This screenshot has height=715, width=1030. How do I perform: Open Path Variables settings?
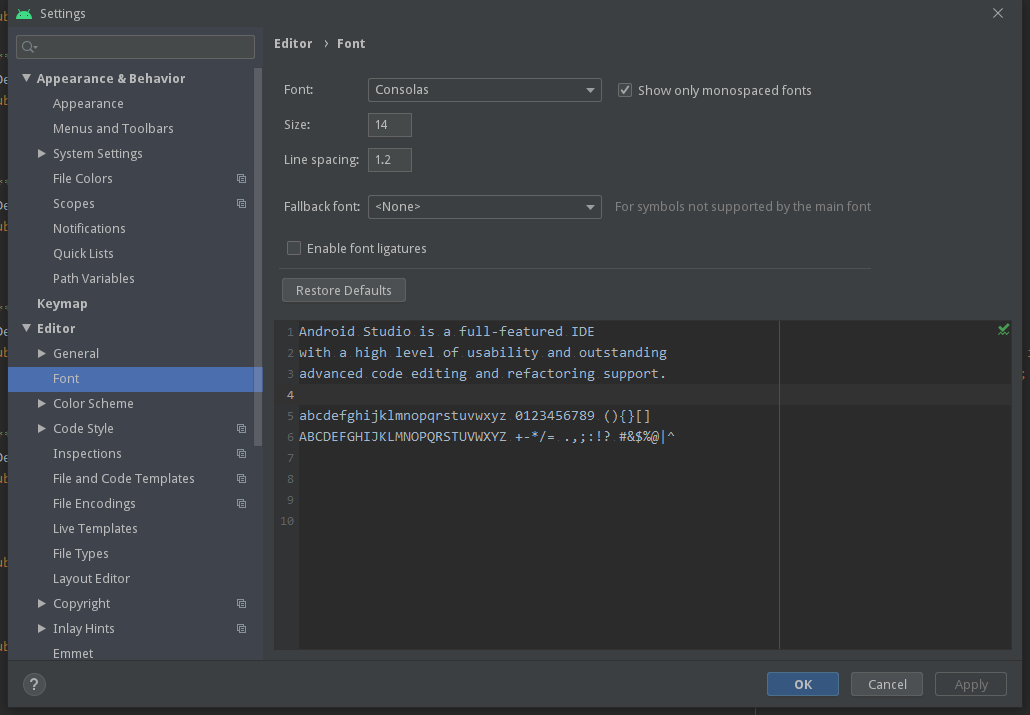[93, 279]
